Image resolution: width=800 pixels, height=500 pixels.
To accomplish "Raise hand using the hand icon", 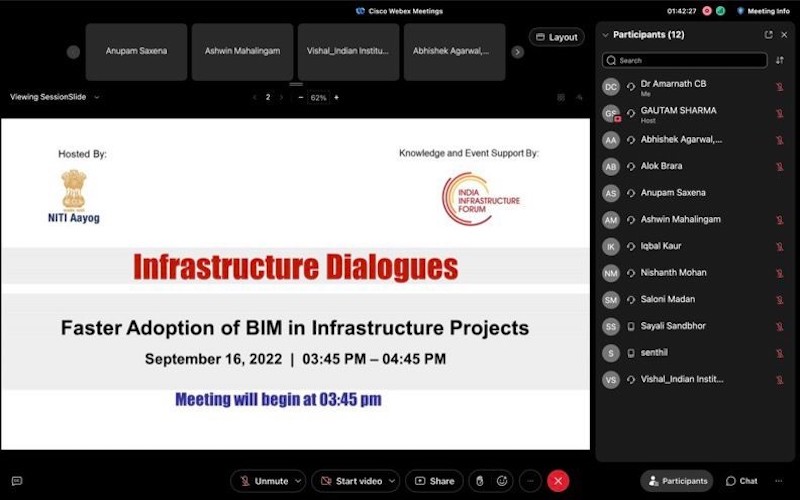I will (x=480, y=481).
